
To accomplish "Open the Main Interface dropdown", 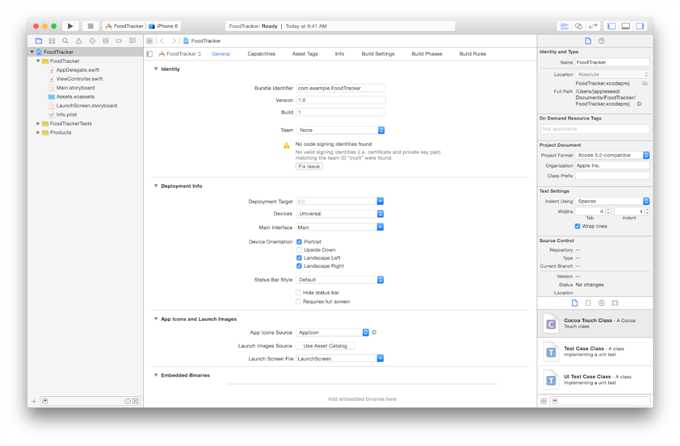I will pos(340,227).
